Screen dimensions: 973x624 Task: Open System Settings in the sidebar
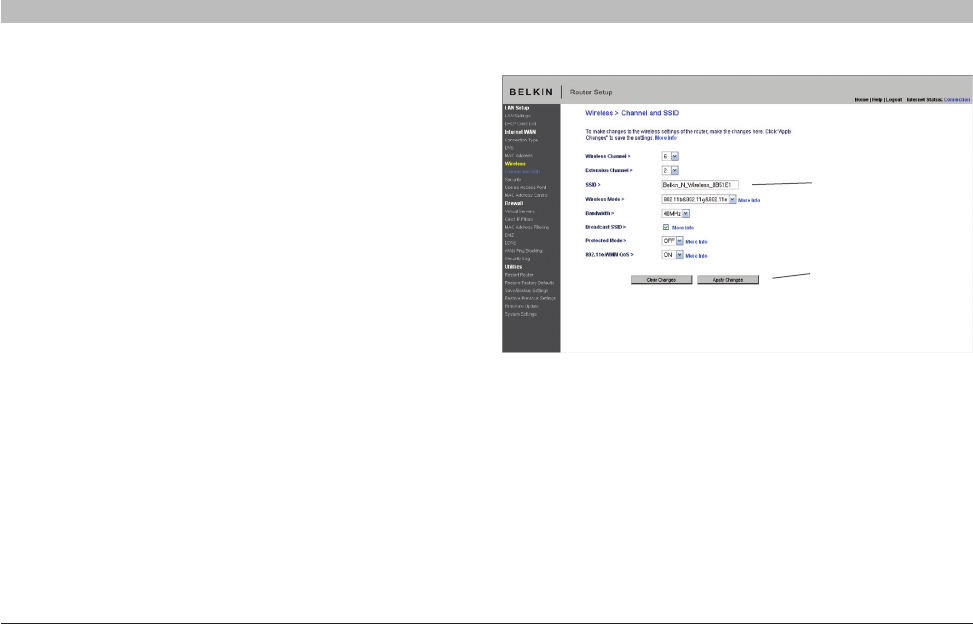click(521, 314)
